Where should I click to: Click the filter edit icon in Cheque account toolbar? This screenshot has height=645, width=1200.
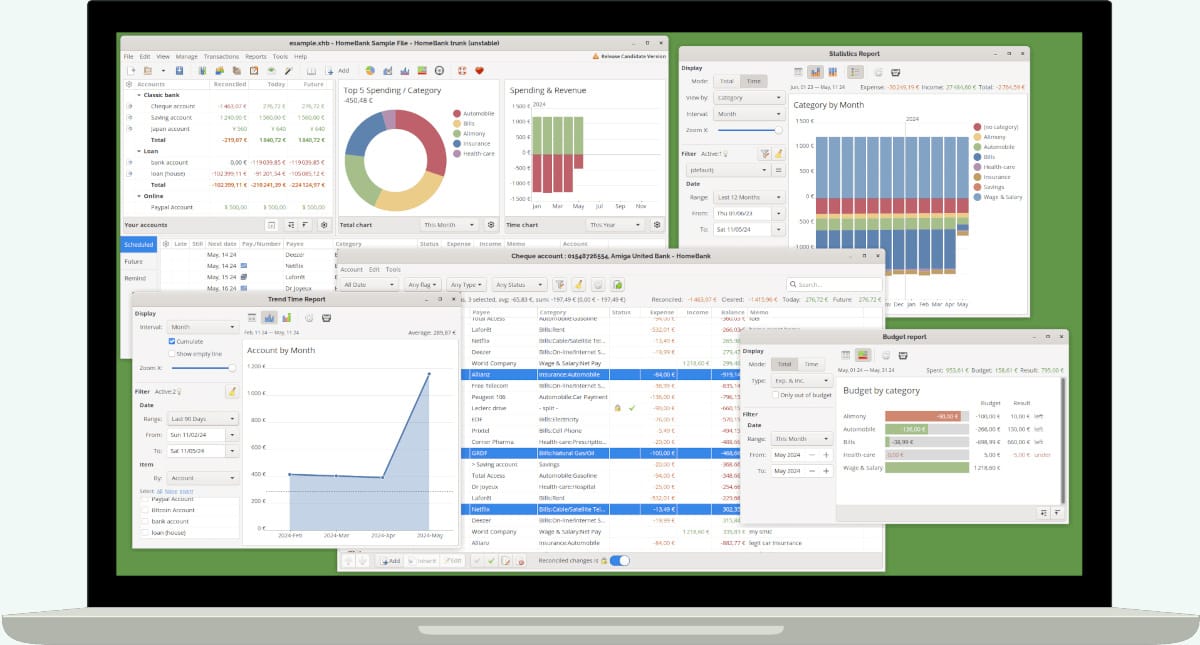click(561, 285)
